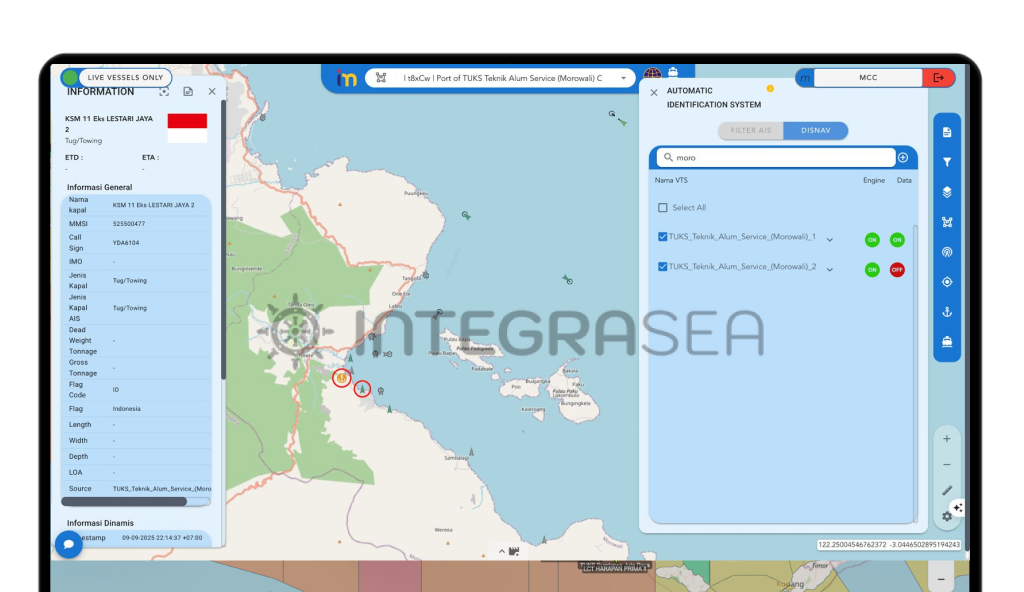
Task: Switch to the FILTER AIS tab
Action: click(x=751, y=131)
